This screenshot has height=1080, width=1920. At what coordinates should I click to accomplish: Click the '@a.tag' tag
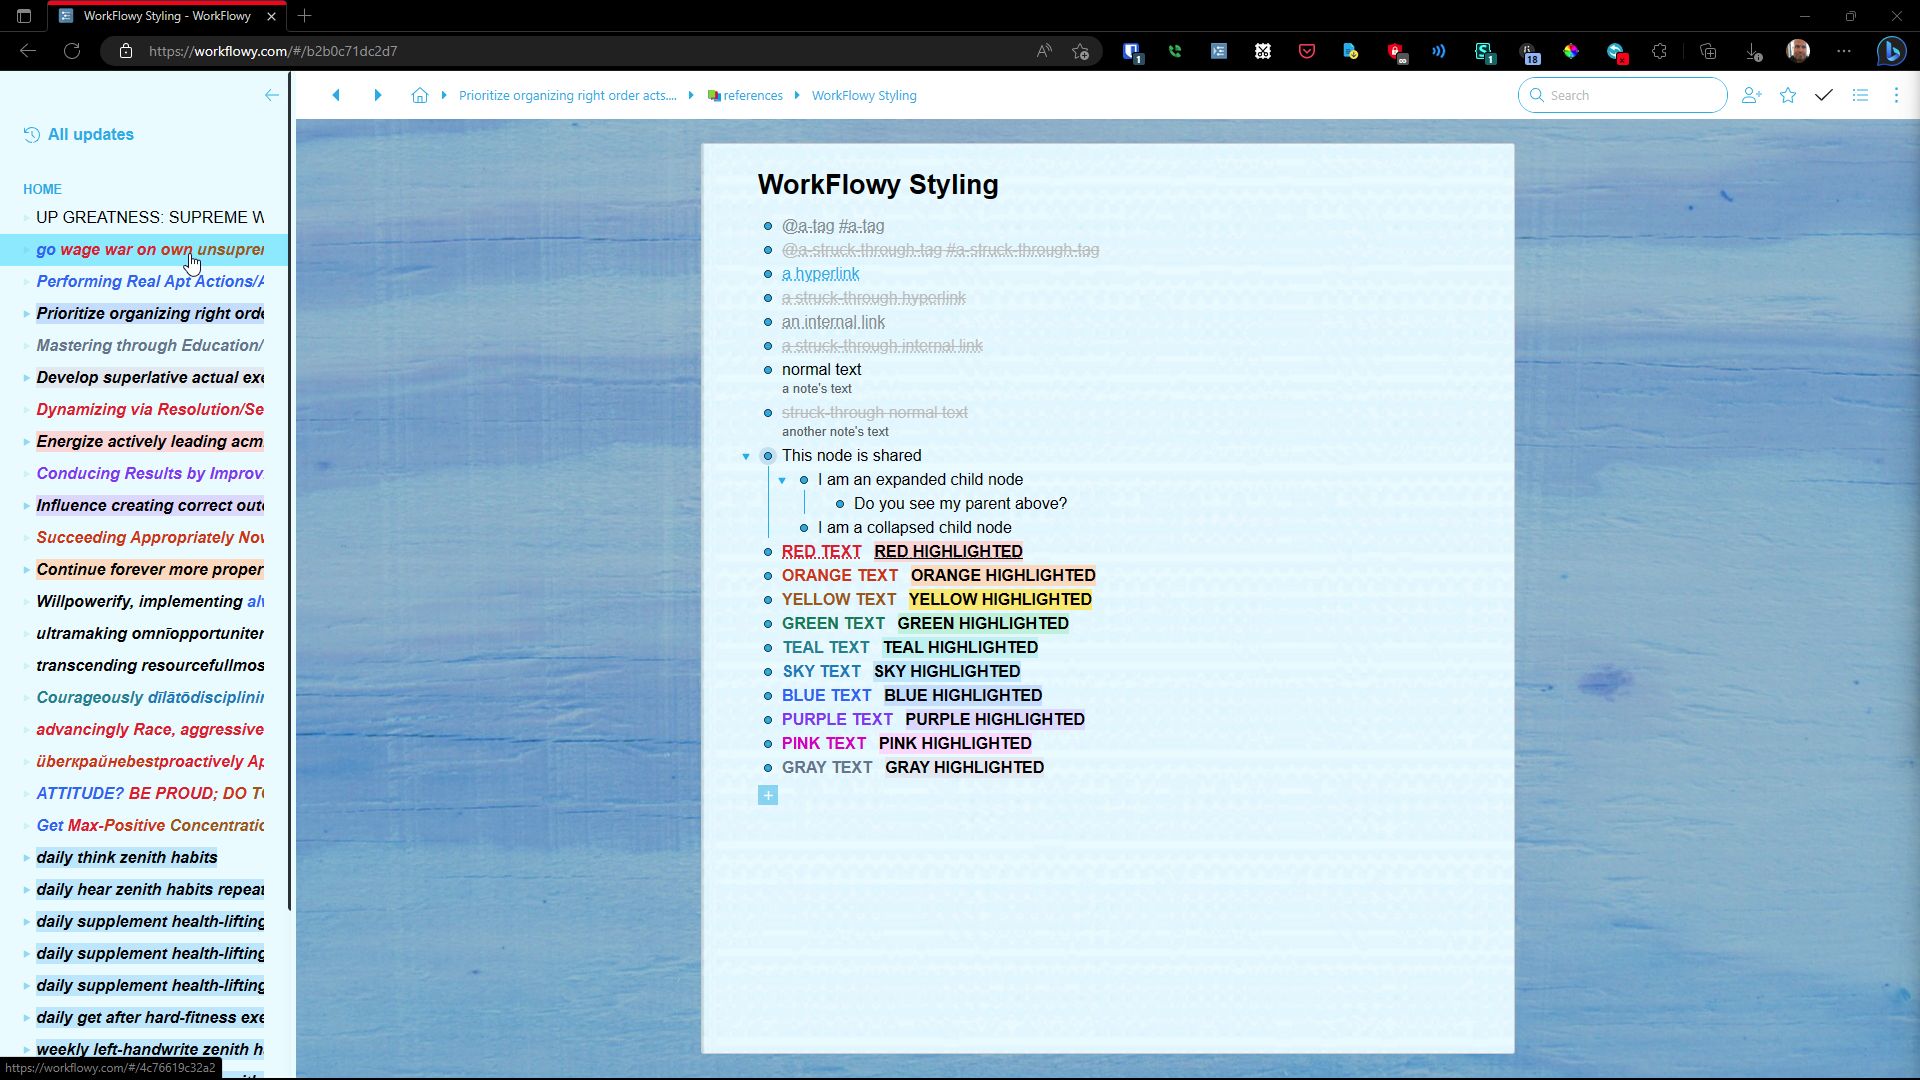point(808,226)
